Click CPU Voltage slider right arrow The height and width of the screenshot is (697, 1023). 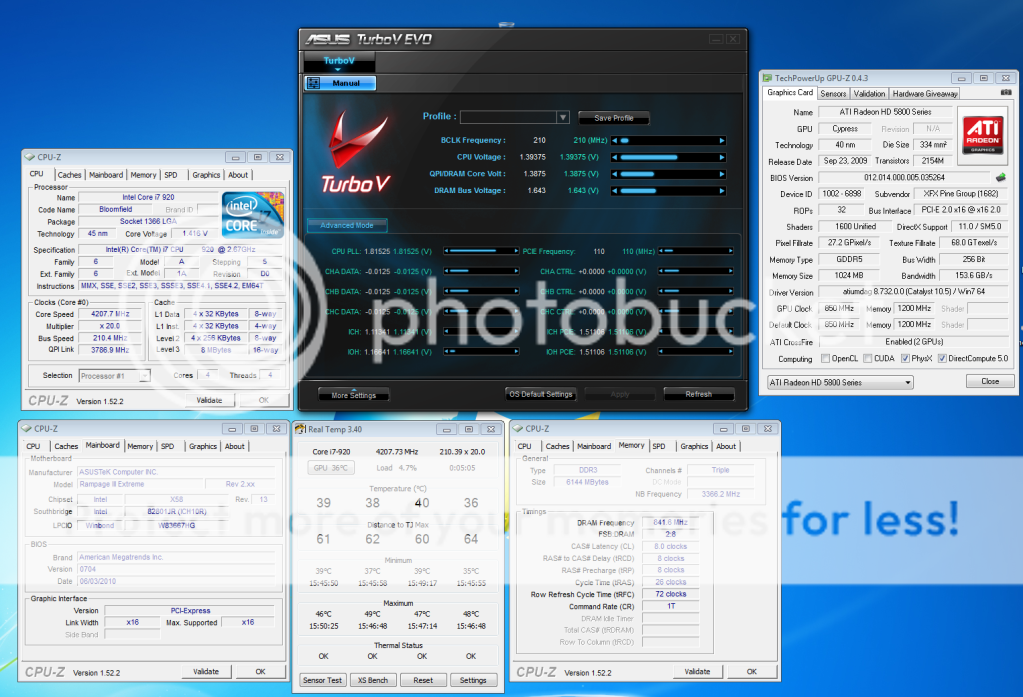tap(722, 157)
